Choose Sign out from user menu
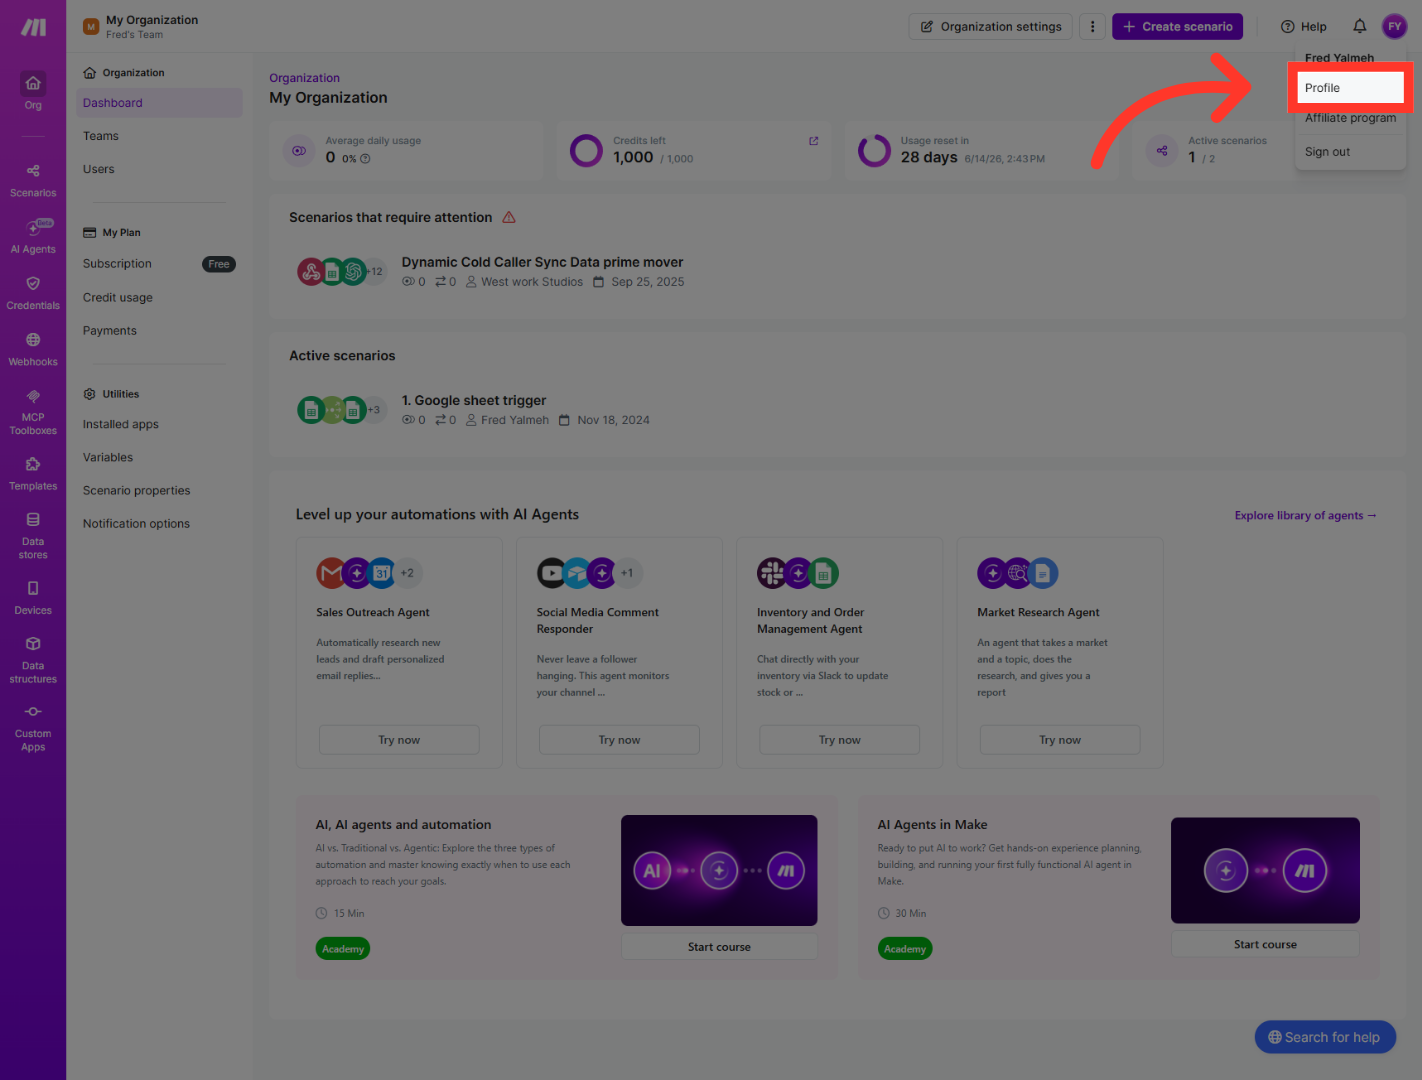Screen dimensions: 1422x1080 click(x=1350, y=152)
